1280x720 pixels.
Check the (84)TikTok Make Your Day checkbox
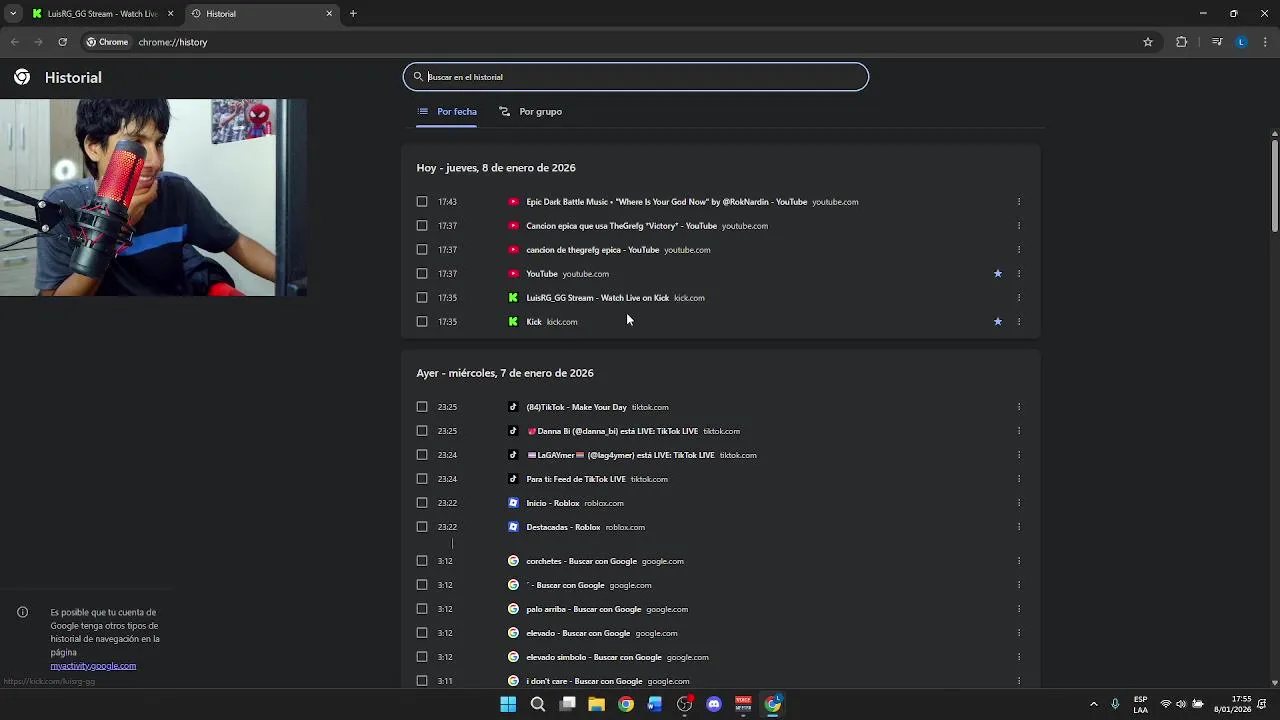(422, 407)
